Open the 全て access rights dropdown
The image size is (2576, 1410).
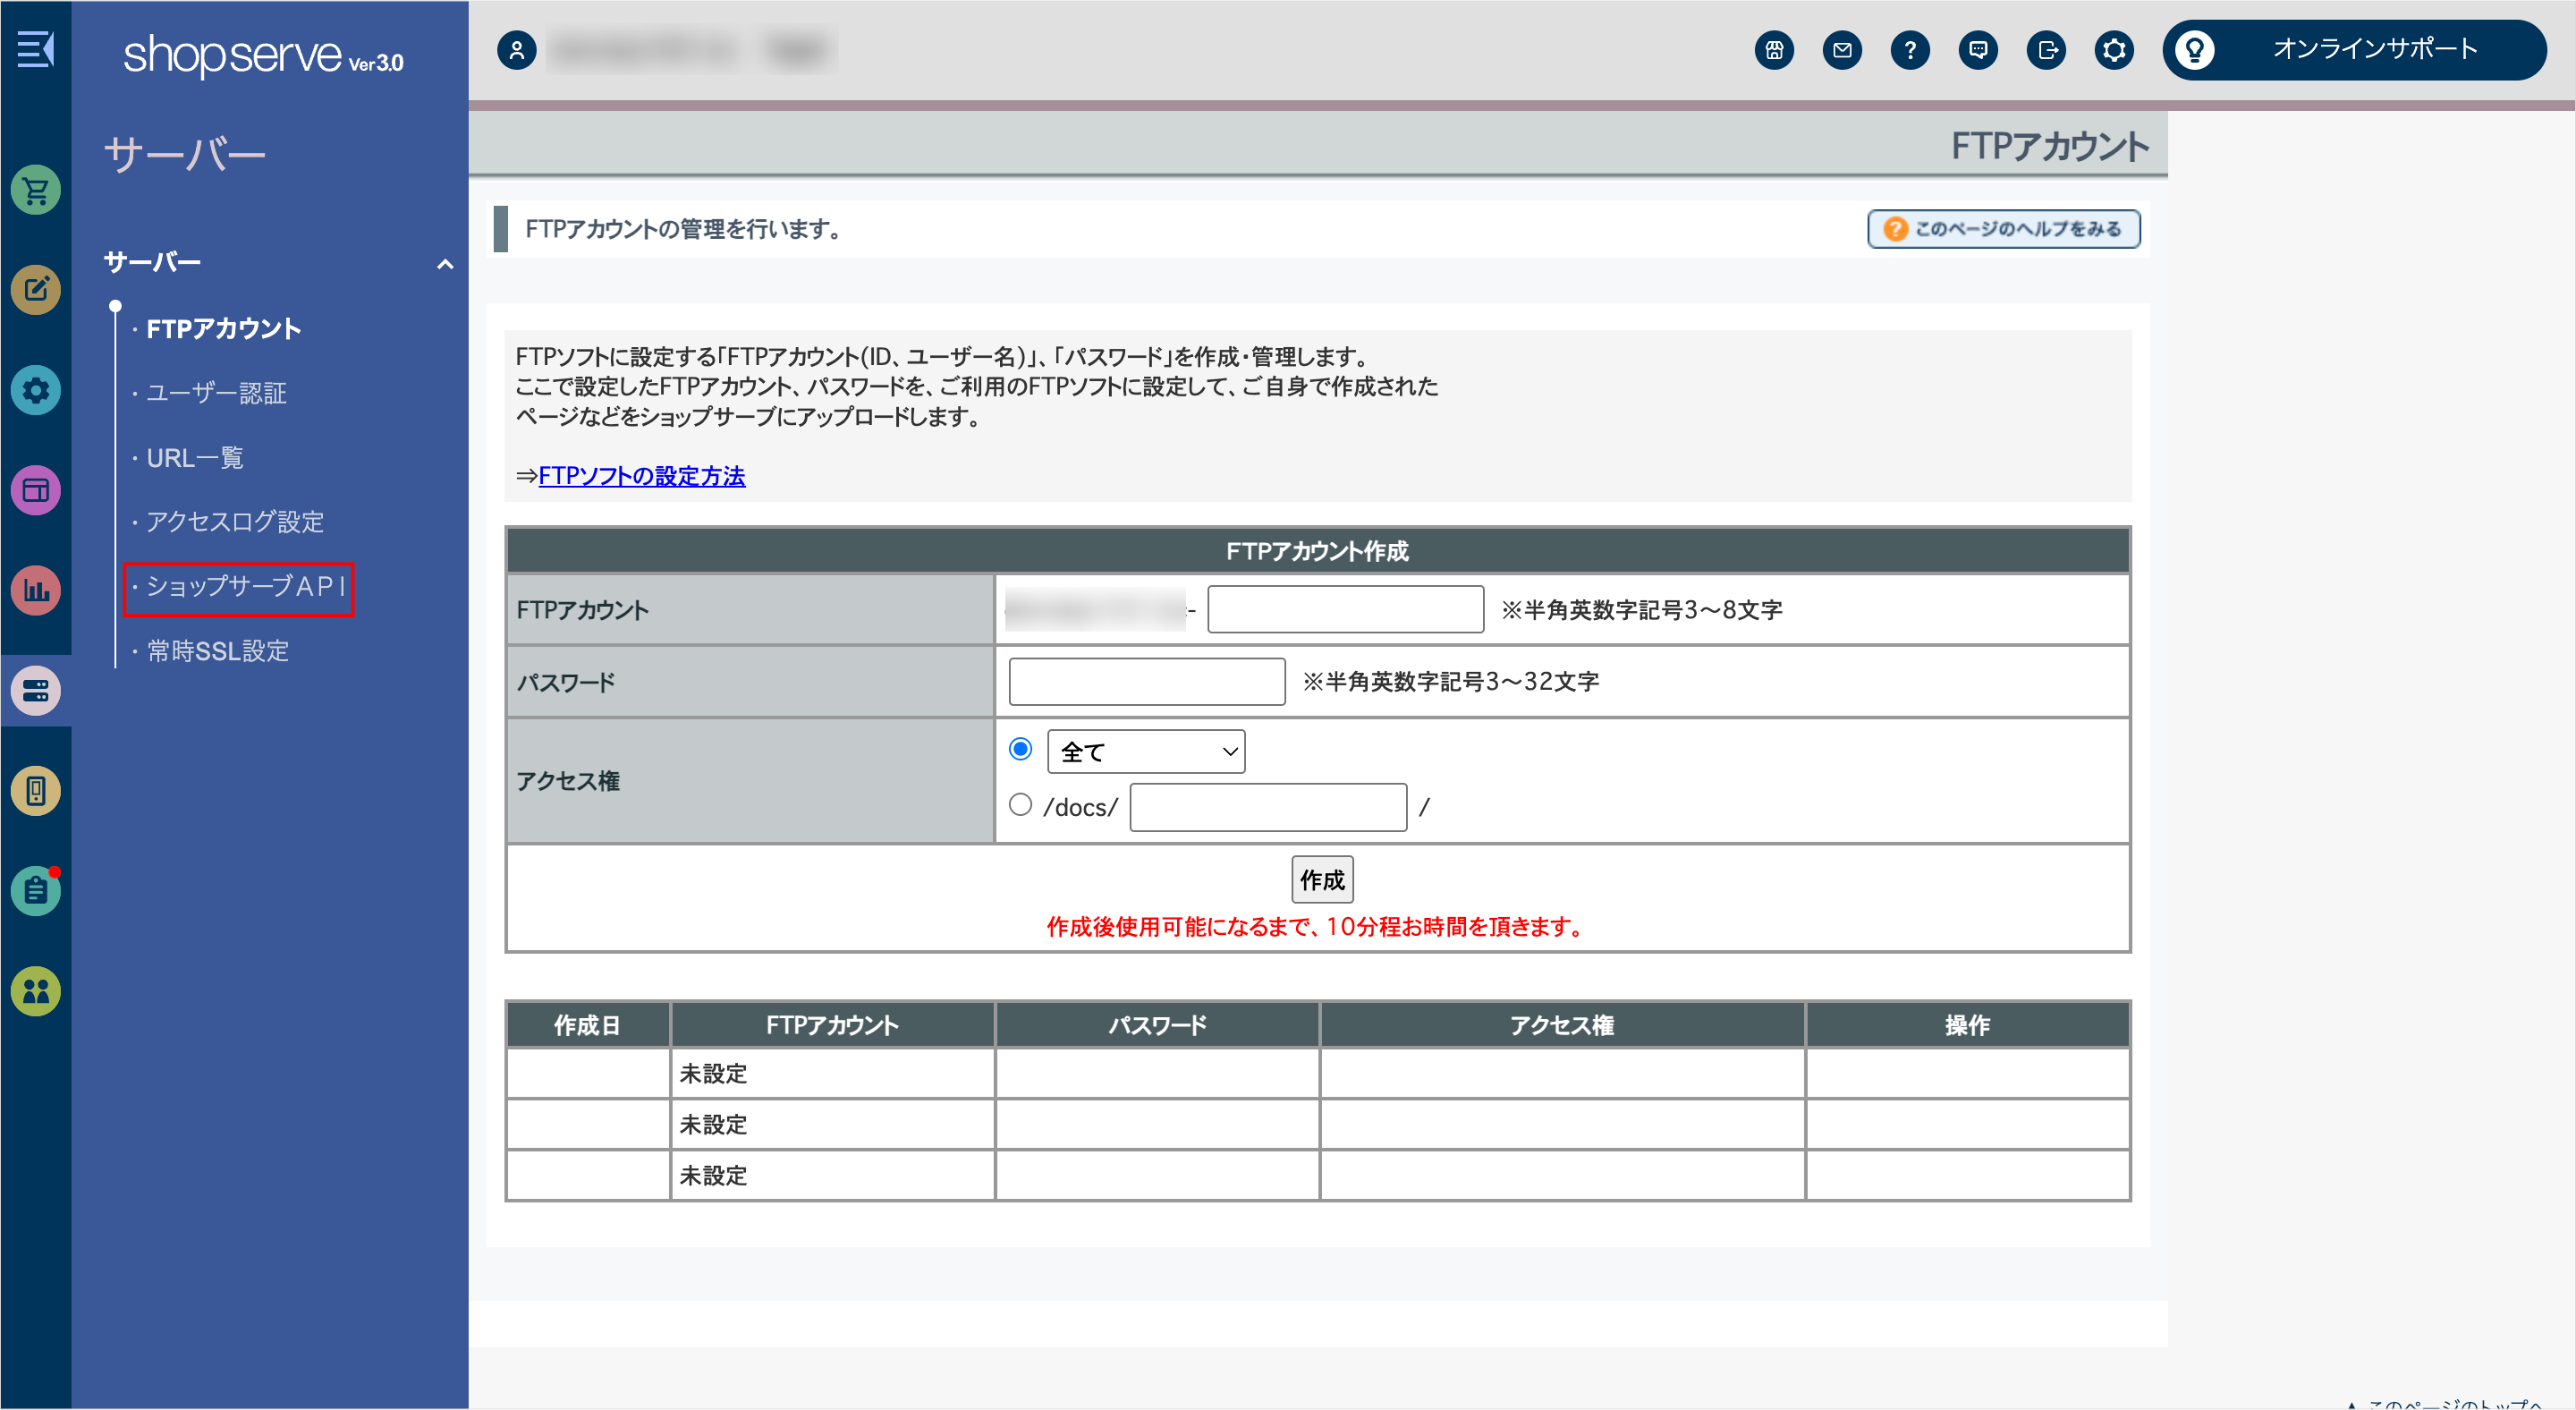pos(1146,751)
